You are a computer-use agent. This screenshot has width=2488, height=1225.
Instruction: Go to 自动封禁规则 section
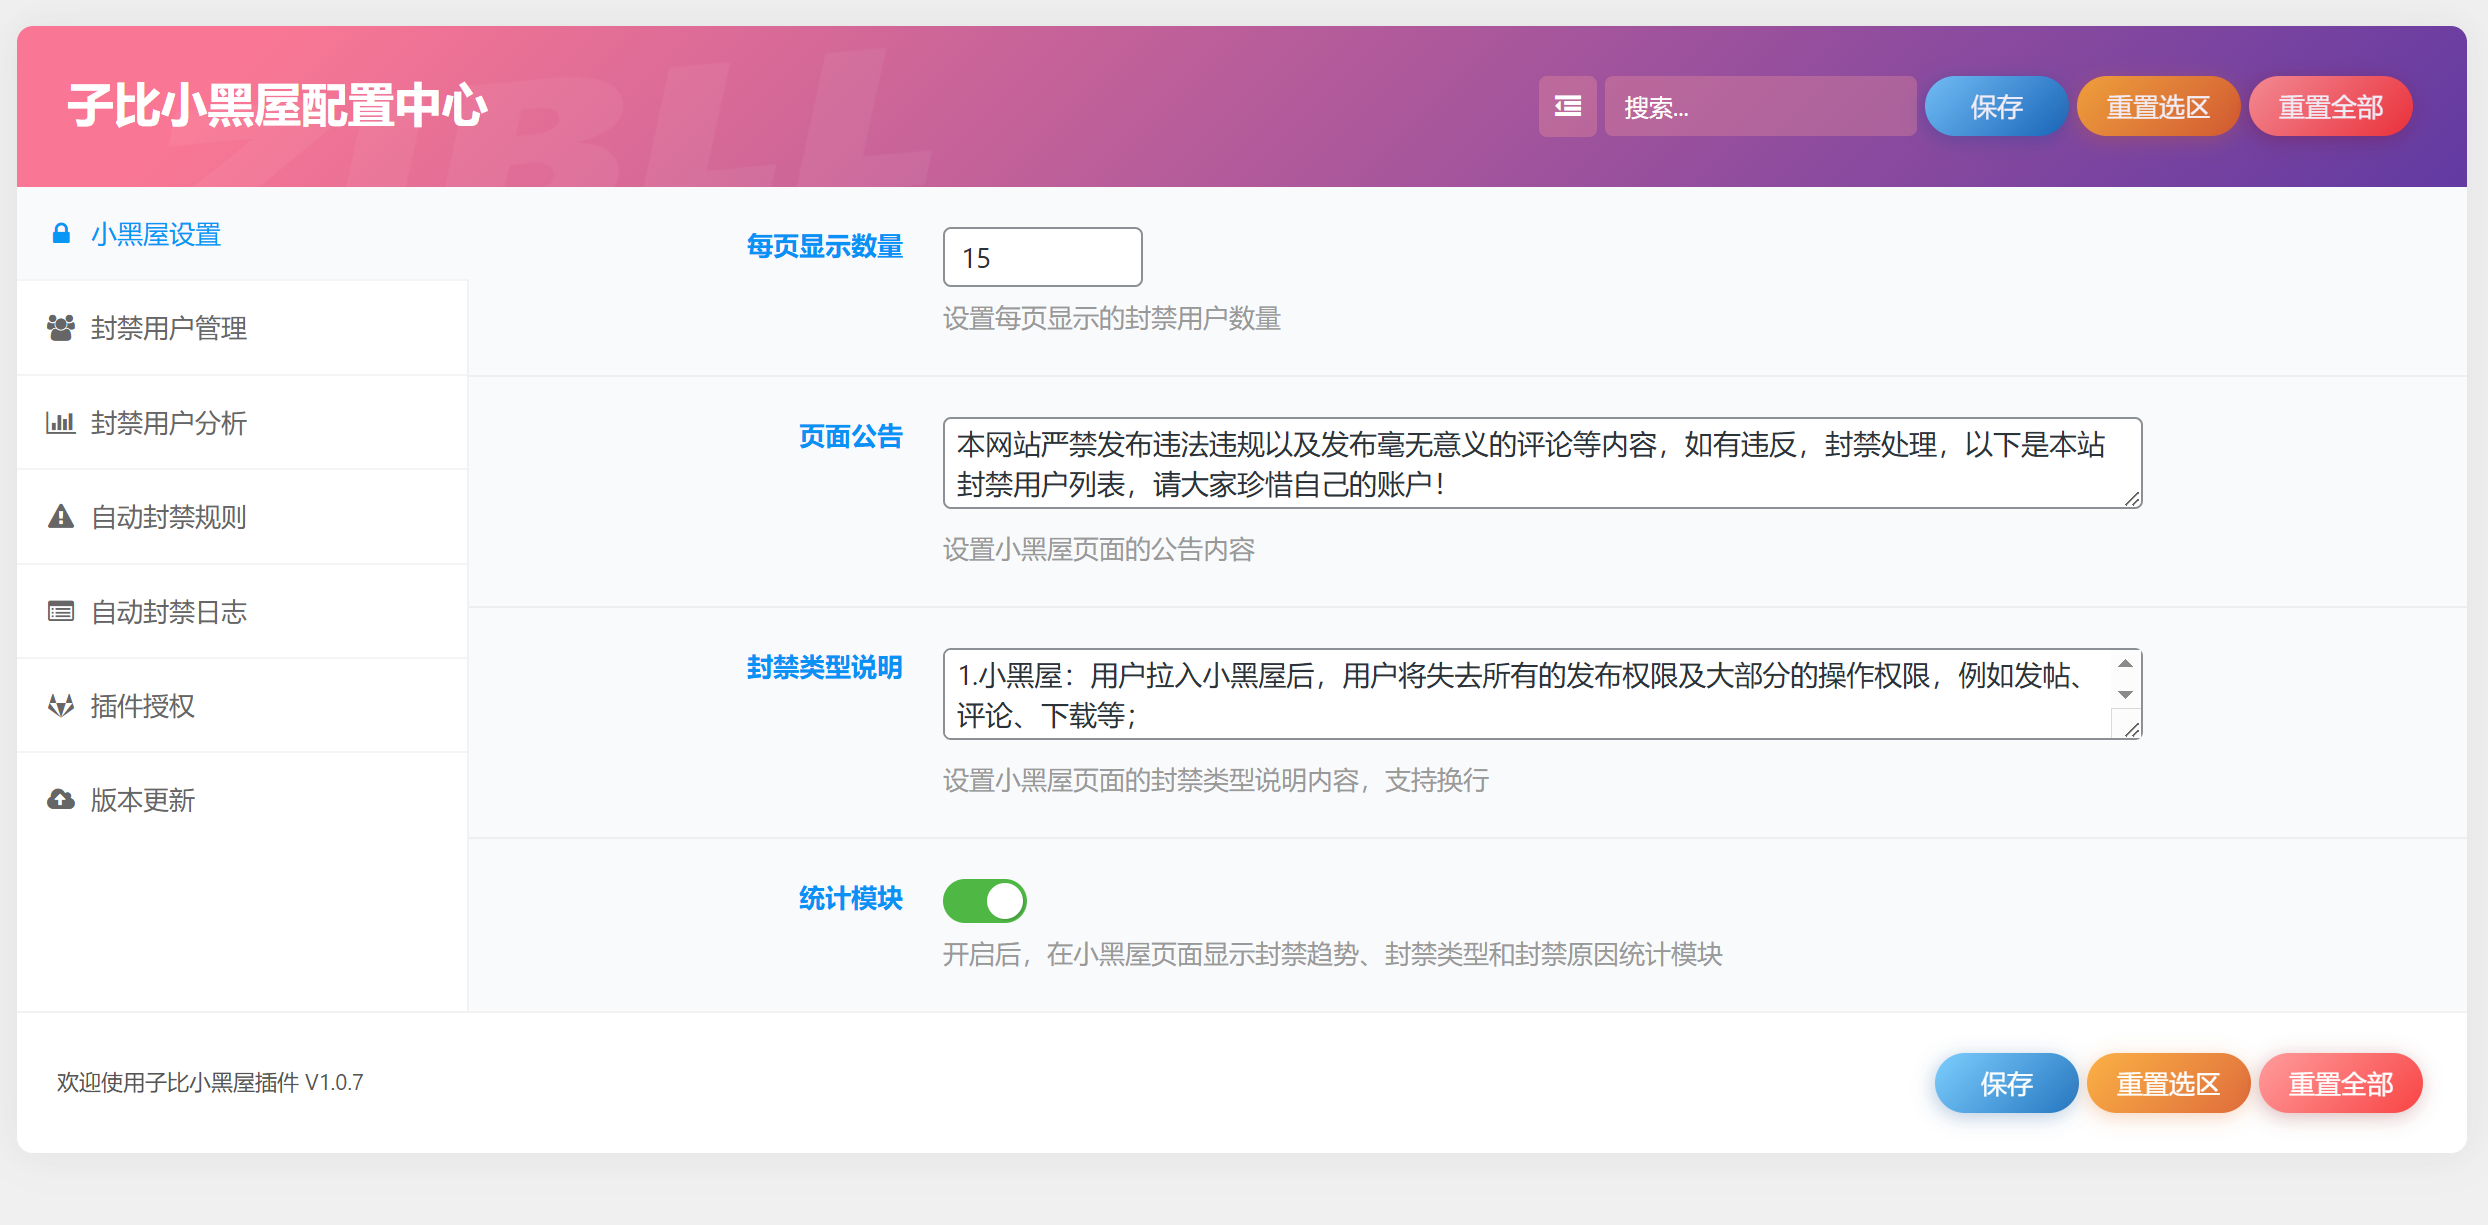[242, 517]
